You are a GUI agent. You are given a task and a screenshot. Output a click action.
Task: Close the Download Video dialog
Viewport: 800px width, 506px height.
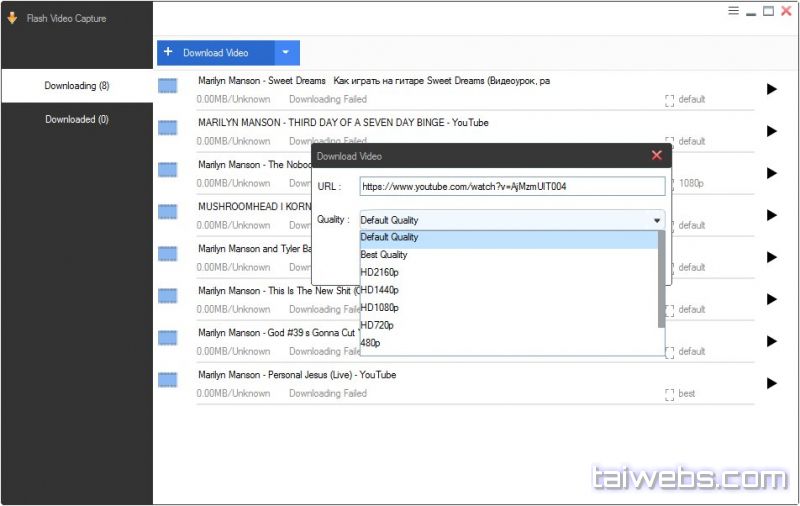pyautogui.click(x=657, y=155)
